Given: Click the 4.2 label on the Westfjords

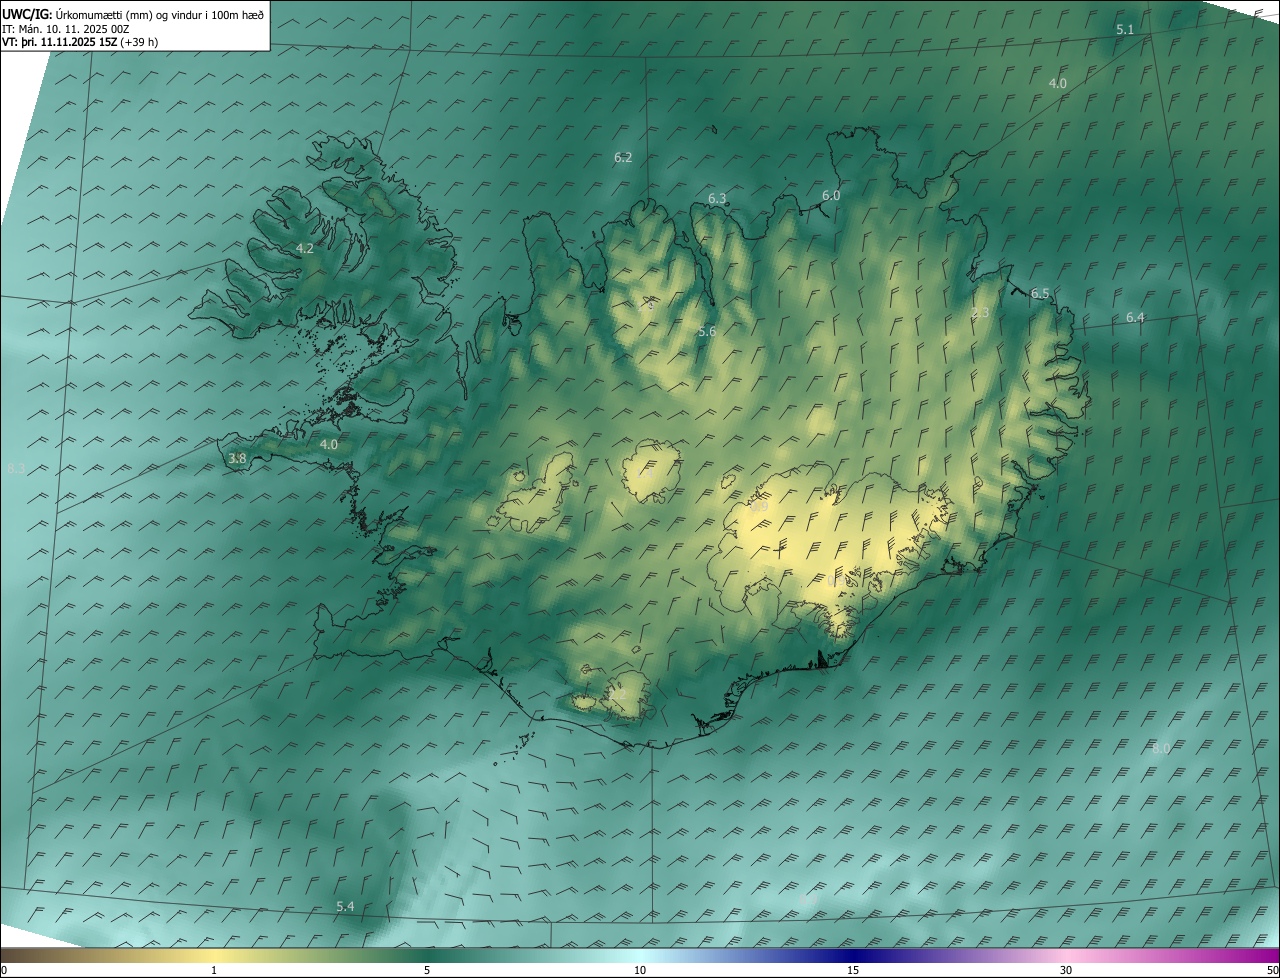Looking at the screenshot, I should pyautogui.click(x=305, y=249).
